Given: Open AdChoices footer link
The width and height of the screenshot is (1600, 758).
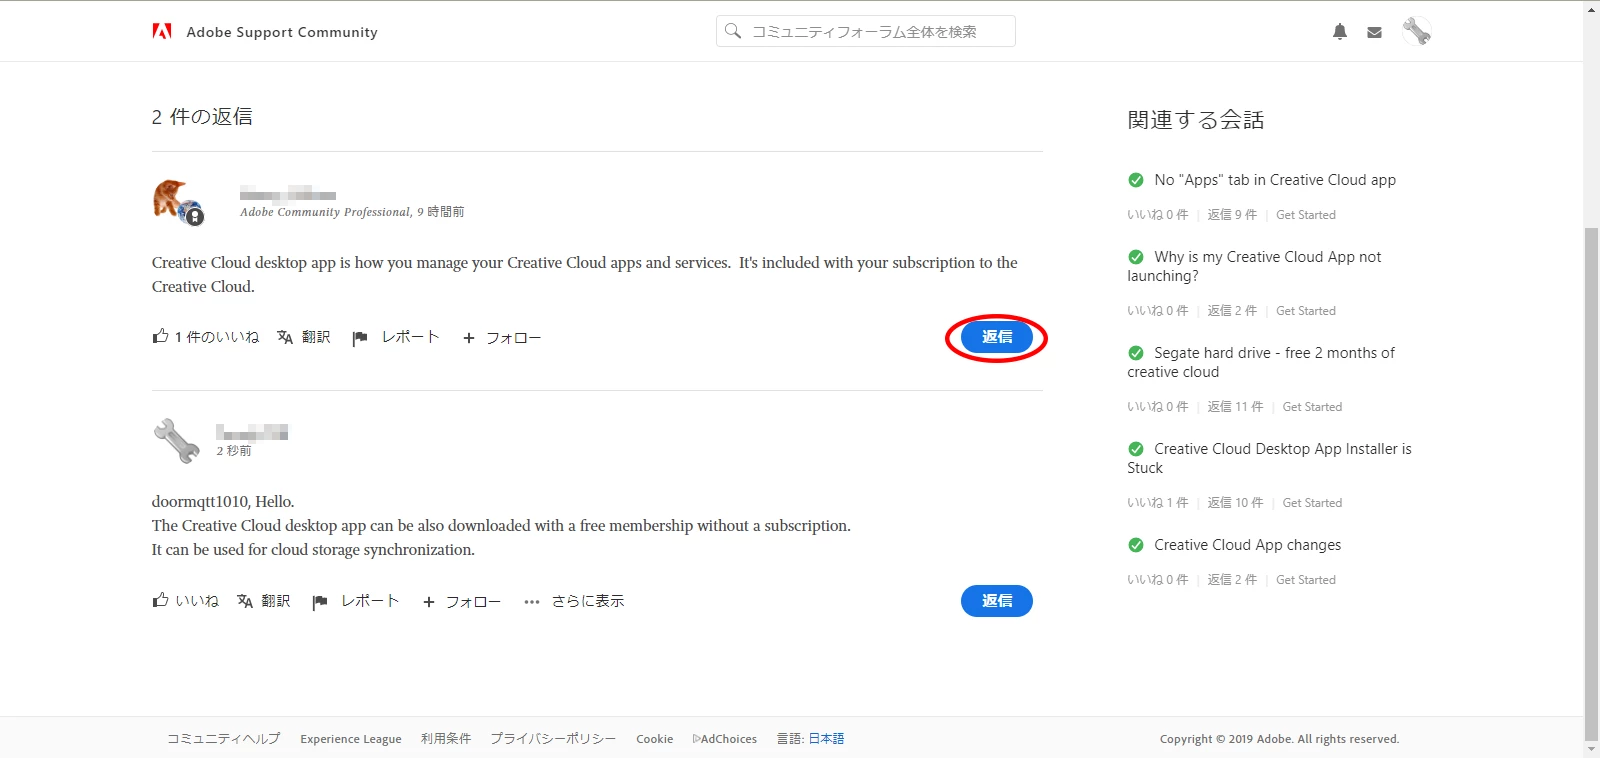Looking at the screenshot, I should pos(725,739).
